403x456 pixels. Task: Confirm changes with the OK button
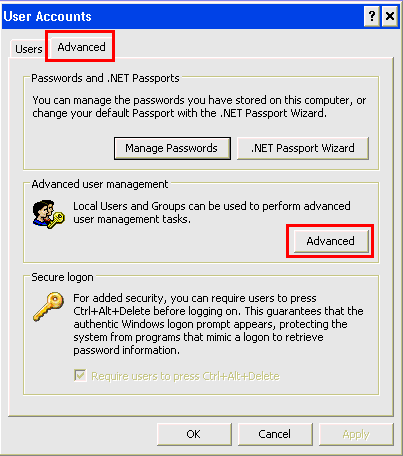point(194,434)
